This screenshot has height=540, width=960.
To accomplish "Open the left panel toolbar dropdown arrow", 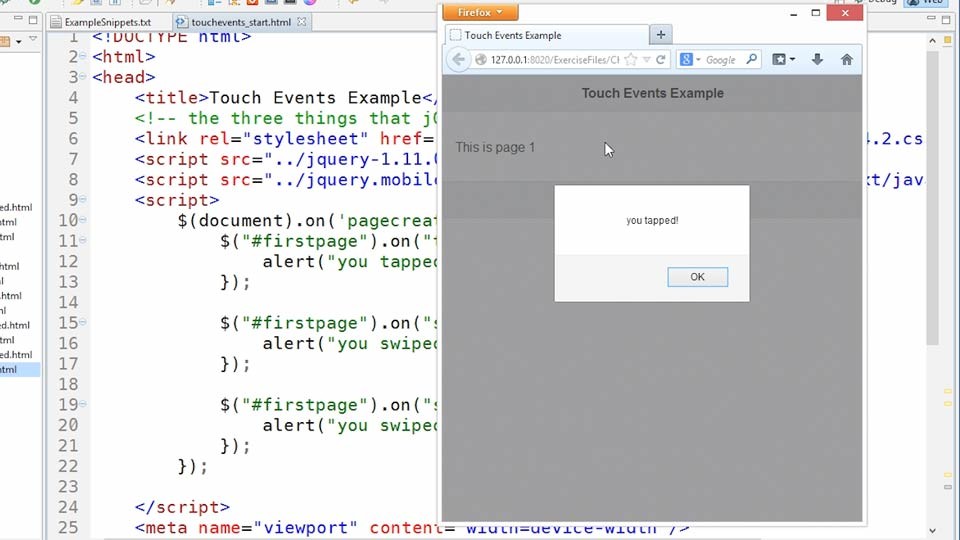I will [18, 42].
